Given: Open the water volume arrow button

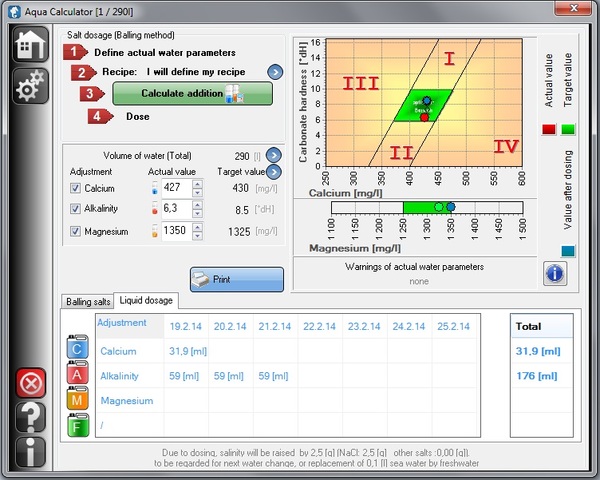Looking at the screenshot, I should pyautogui.click(x=273, y=156).
